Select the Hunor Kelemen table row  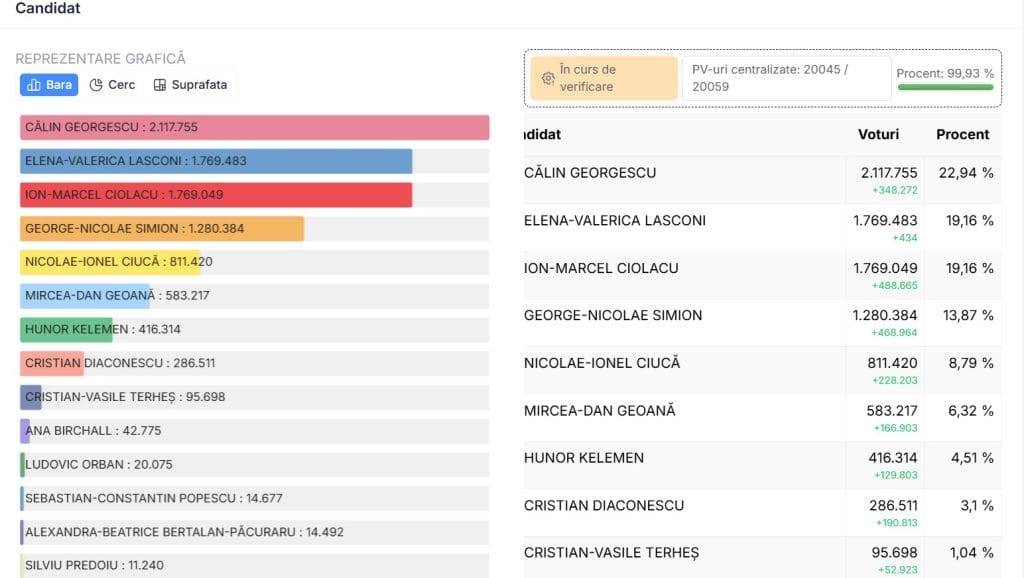[x=760, y=465]
